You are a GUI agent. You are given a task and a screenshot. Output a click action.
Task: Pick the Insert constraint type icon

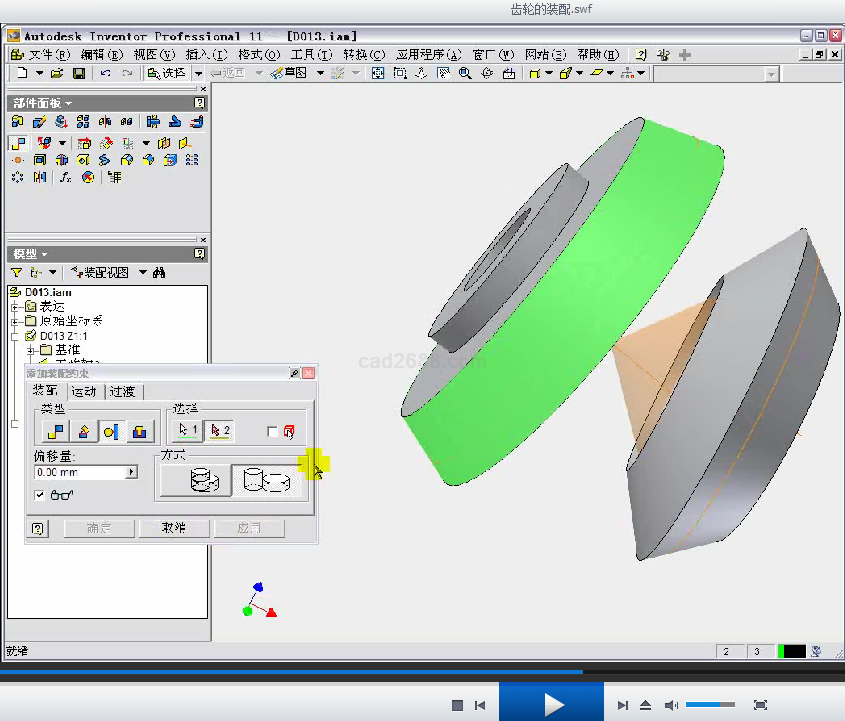pyautogui.click(x=140, y=431)
